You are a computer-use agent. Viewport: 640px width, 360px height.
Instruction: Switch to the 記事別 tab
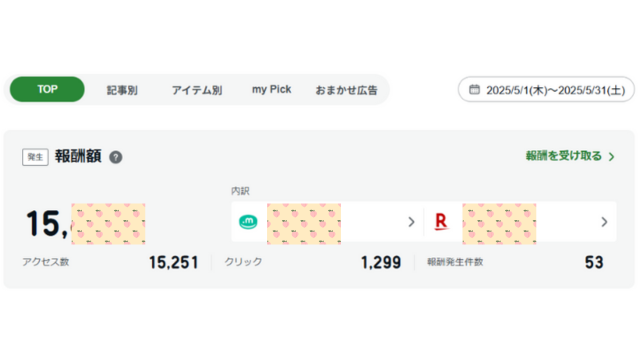(122, 90)
